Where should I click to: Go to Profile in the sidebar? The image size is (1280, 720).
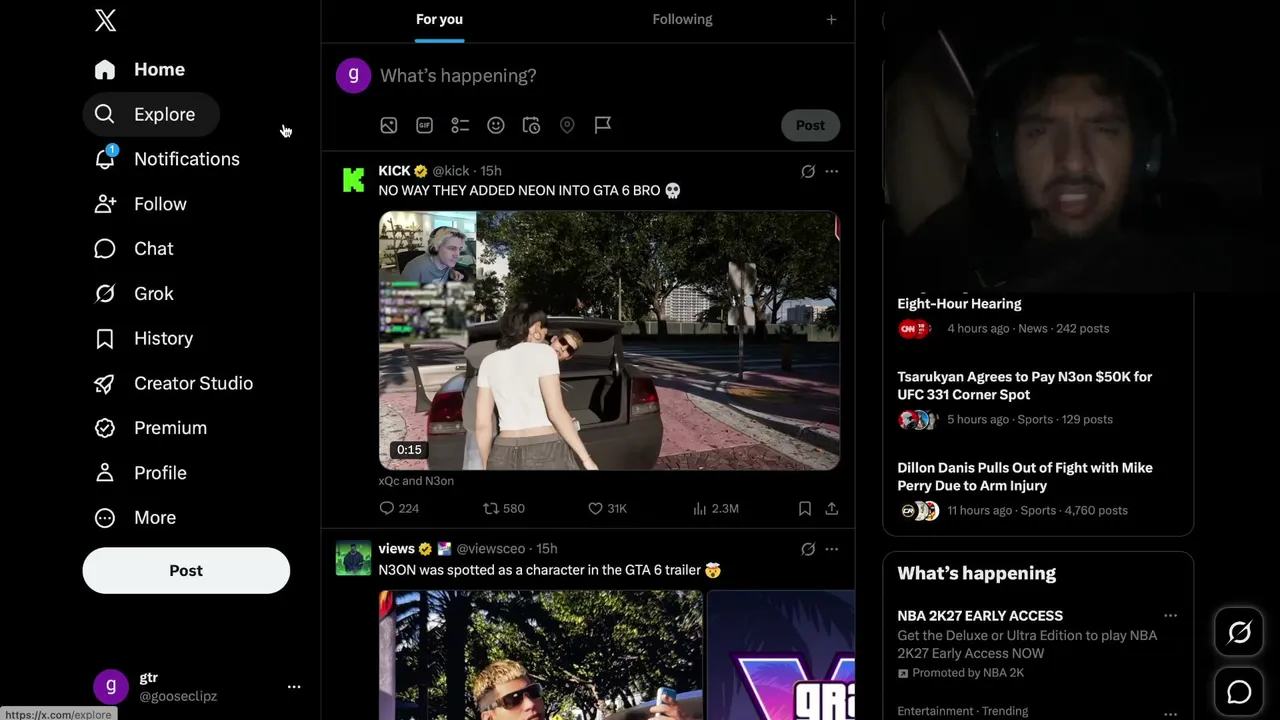click(141, 473)
